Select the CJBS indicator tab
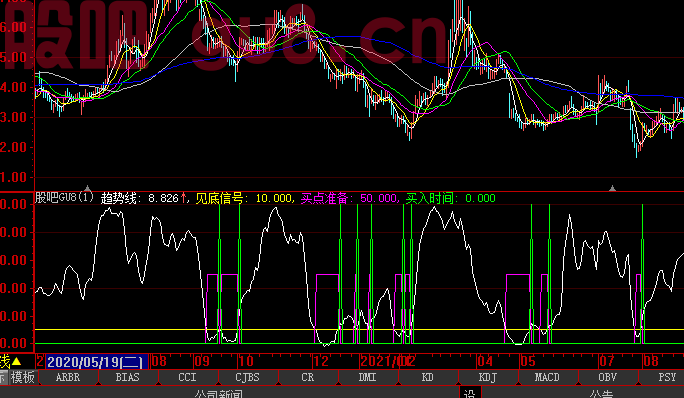 (247, 377)
